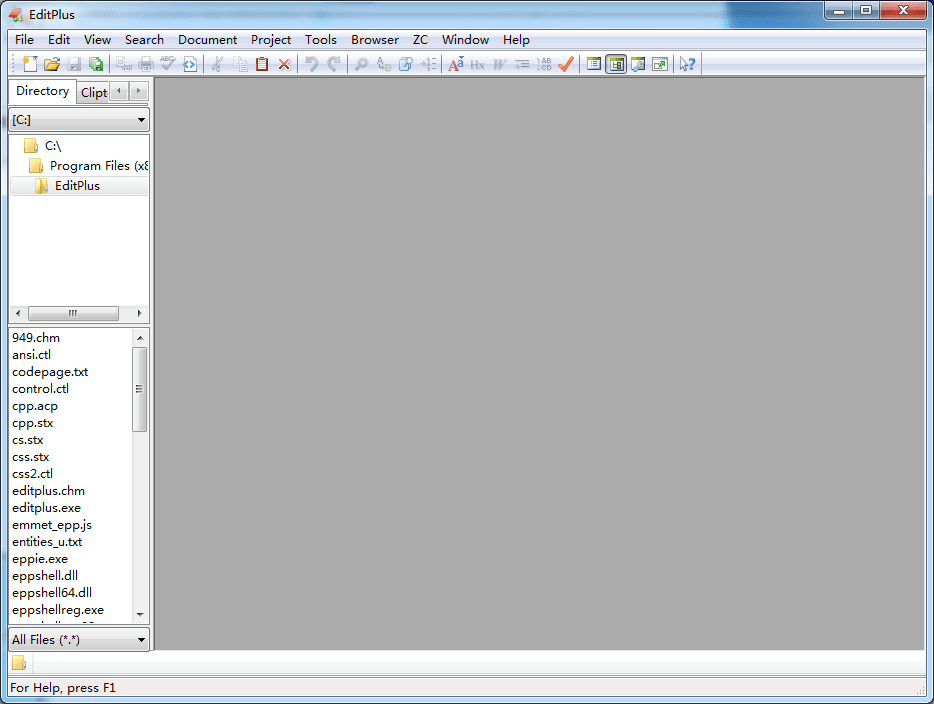The width and height of the screenshot is (934, 704).
Task: Click the file list vertical scrollbar thumb
Action: click(140, 389)
